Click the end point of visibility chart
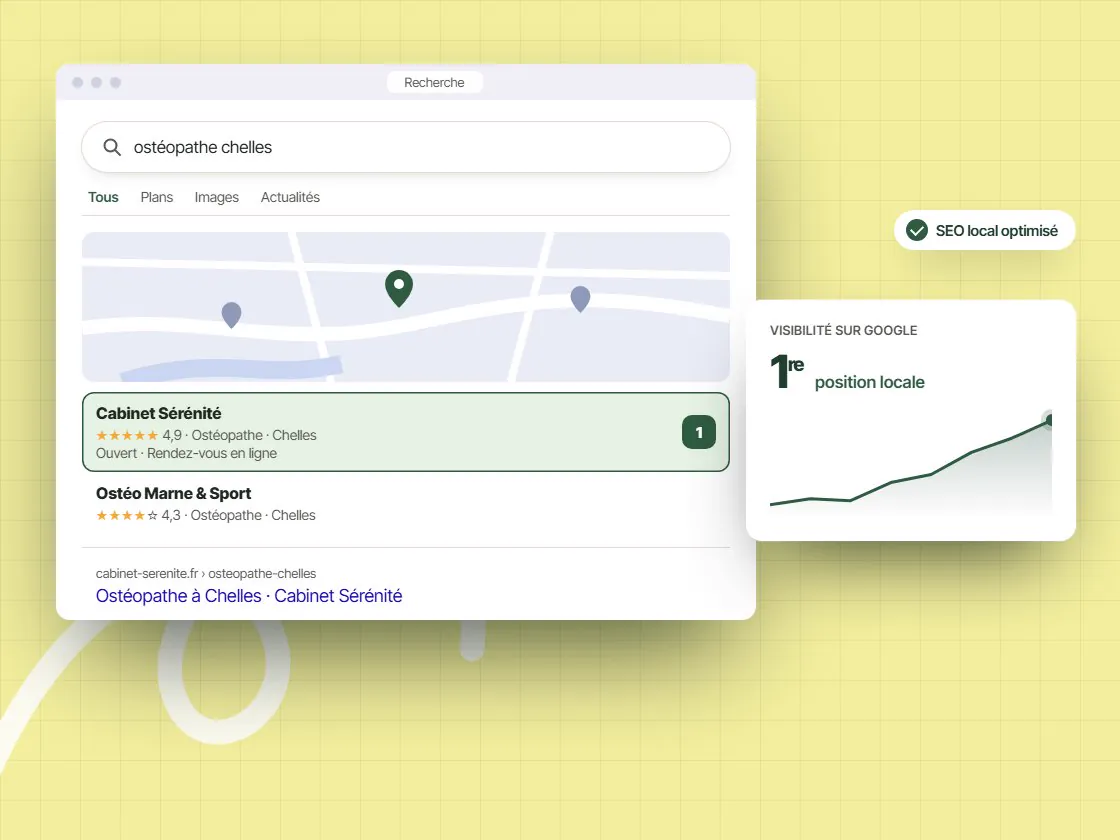1120x840 pixels. coord(1049,419)
